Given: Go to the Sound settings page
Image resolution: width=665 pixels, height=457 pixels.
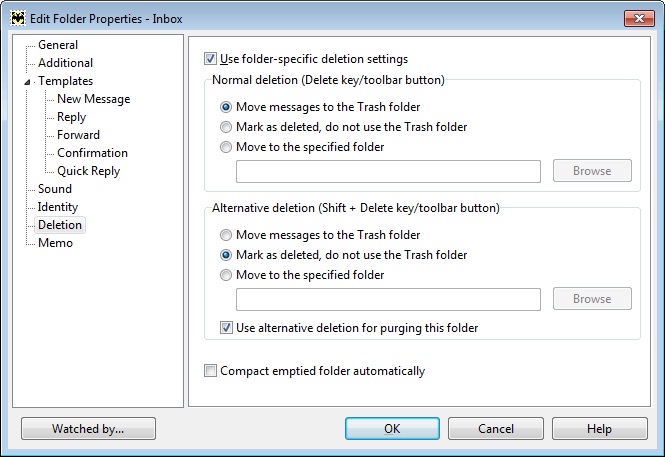Looking at the screenshot, I should click(55, 189).
